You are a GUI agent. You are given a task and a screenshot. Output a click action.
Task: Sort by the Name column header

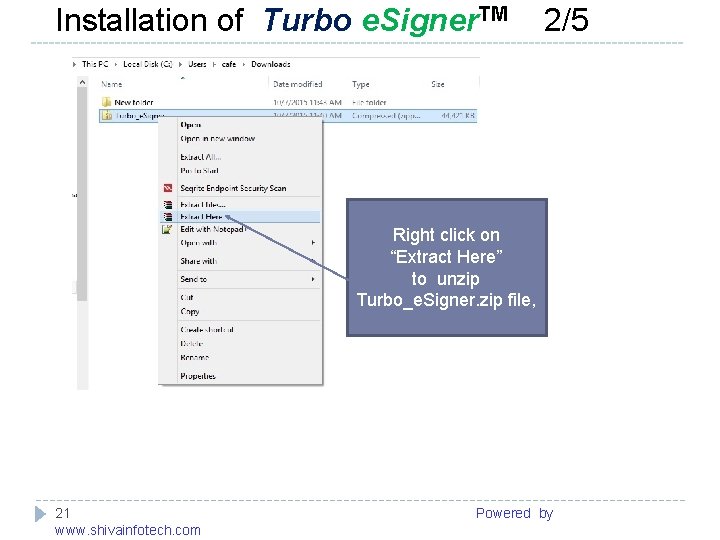112,84
